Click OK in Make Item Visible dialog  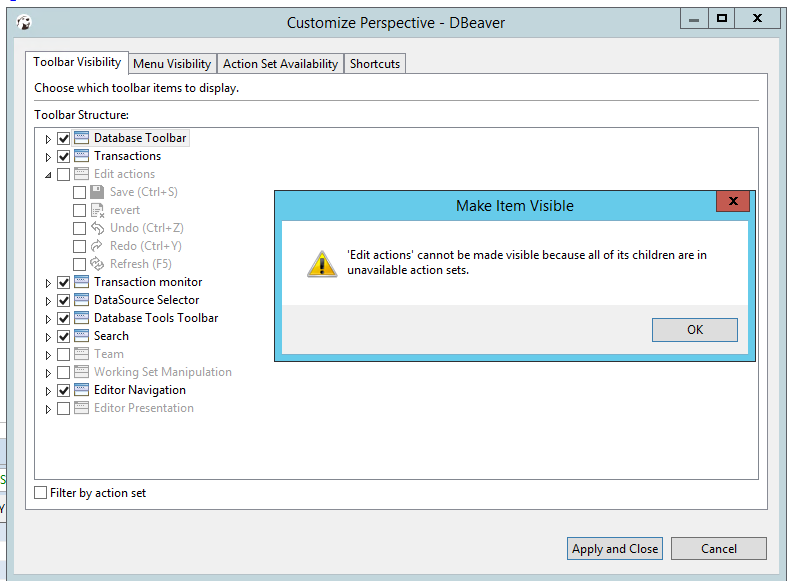pyautogui.click(x=695, y=330)
